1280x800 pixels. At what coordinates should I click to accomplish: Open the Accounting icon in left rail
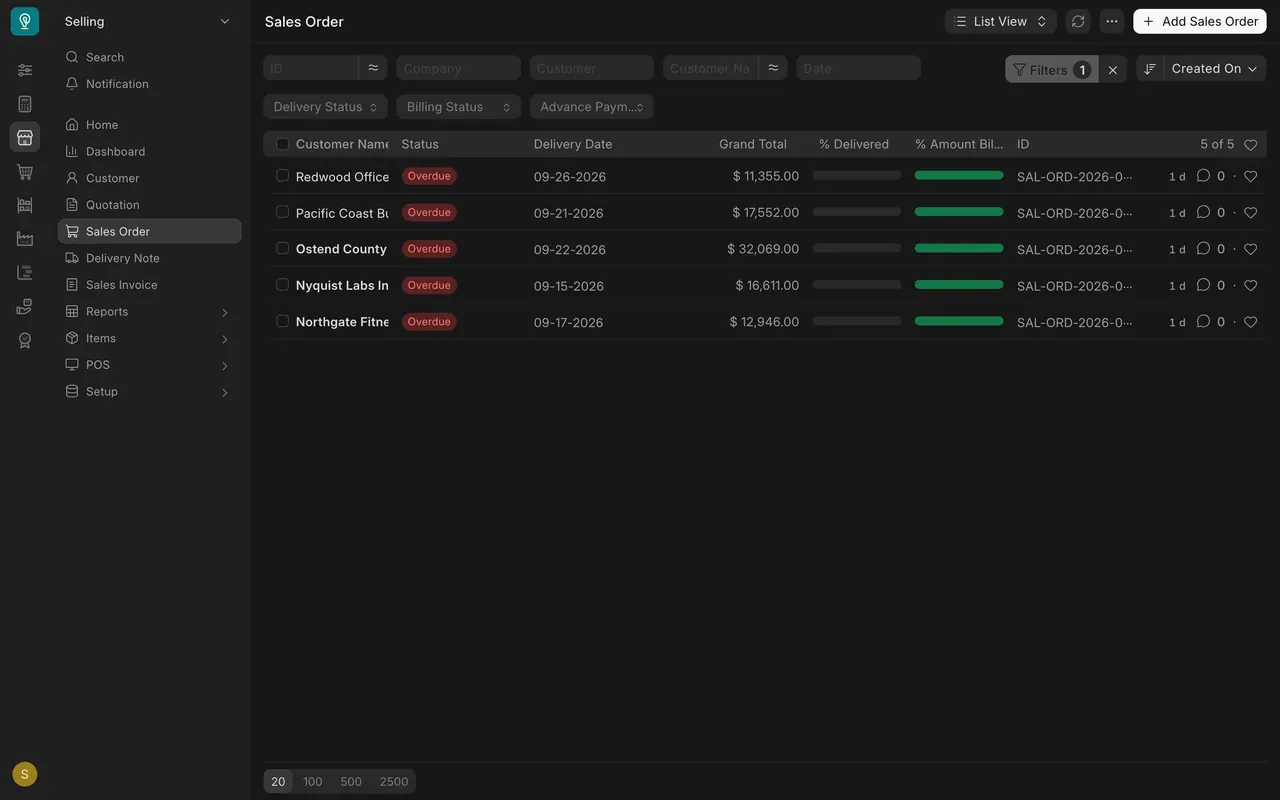(25, 104)
